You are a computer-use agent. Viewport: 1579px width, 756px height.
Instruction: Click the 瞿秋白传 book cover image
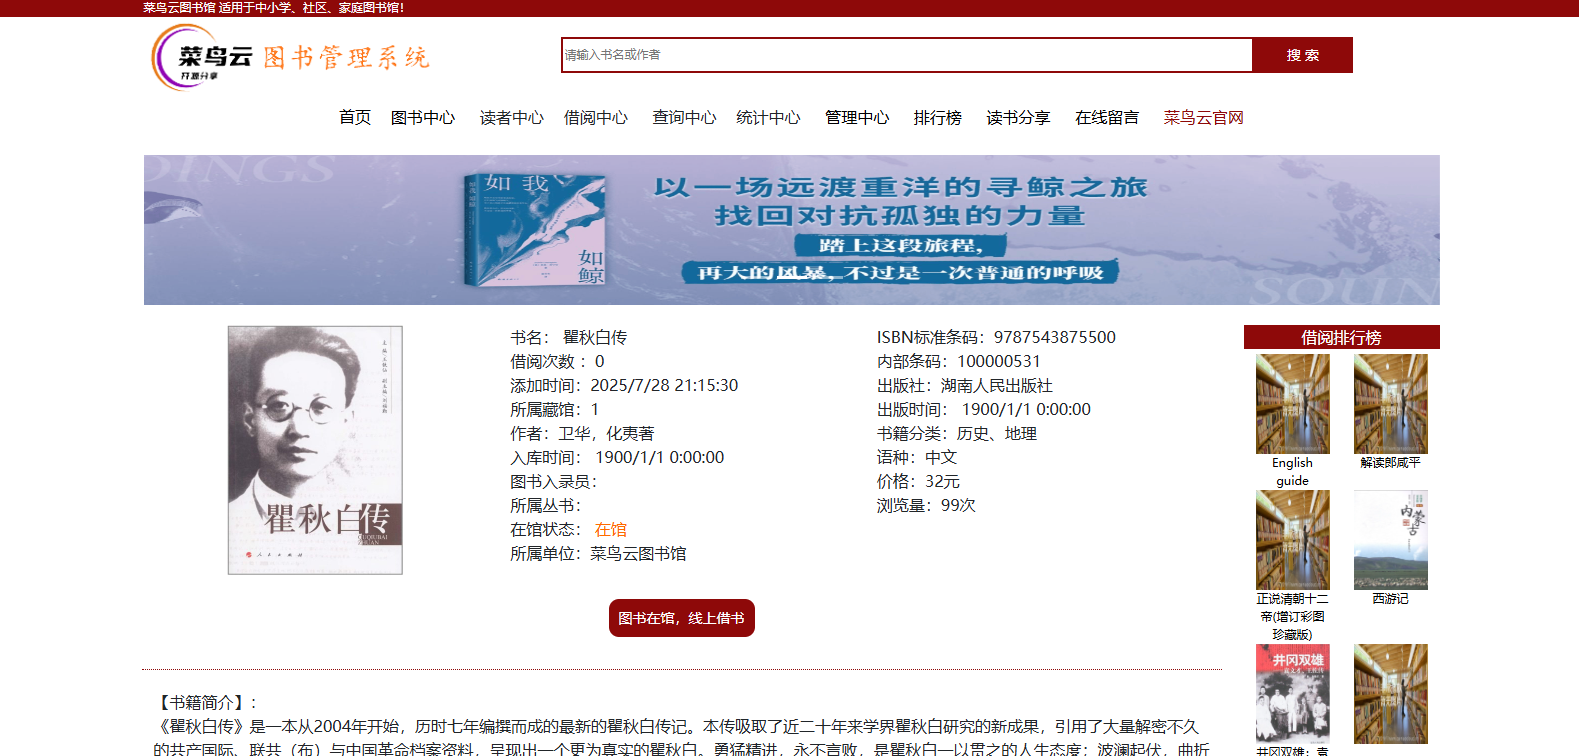pyautogui.click(x=315, y=450)
